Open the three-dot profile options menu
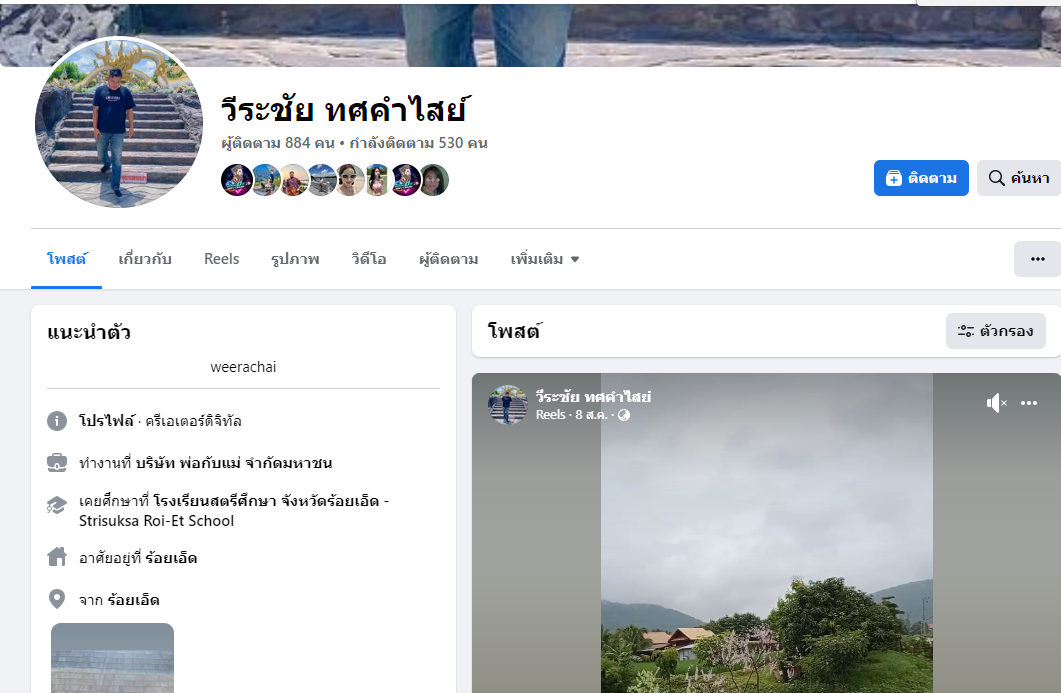The width and height of the screenshot is (1061, 693). [x=1037, y=259]
